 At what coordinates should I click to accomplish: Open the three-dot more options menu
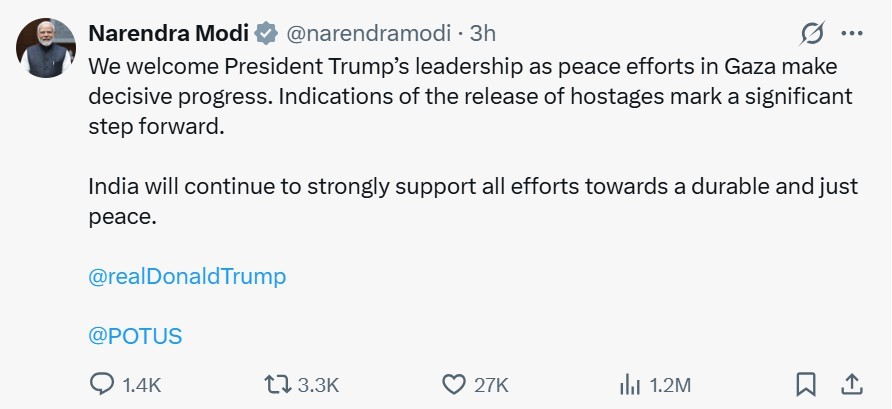(x=852, y=33)
